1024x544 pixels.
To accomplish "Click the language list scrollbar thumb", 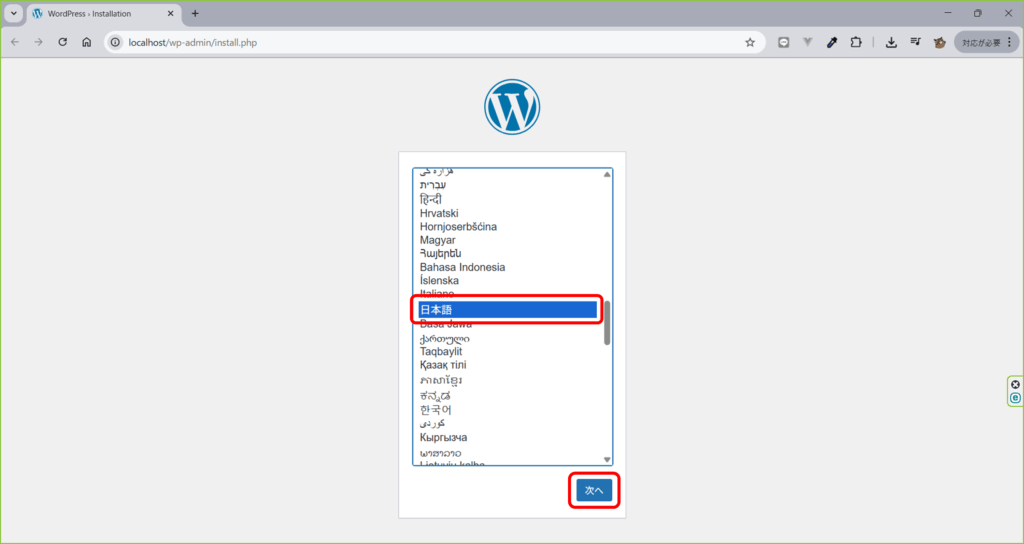I will tap(607, 323).
